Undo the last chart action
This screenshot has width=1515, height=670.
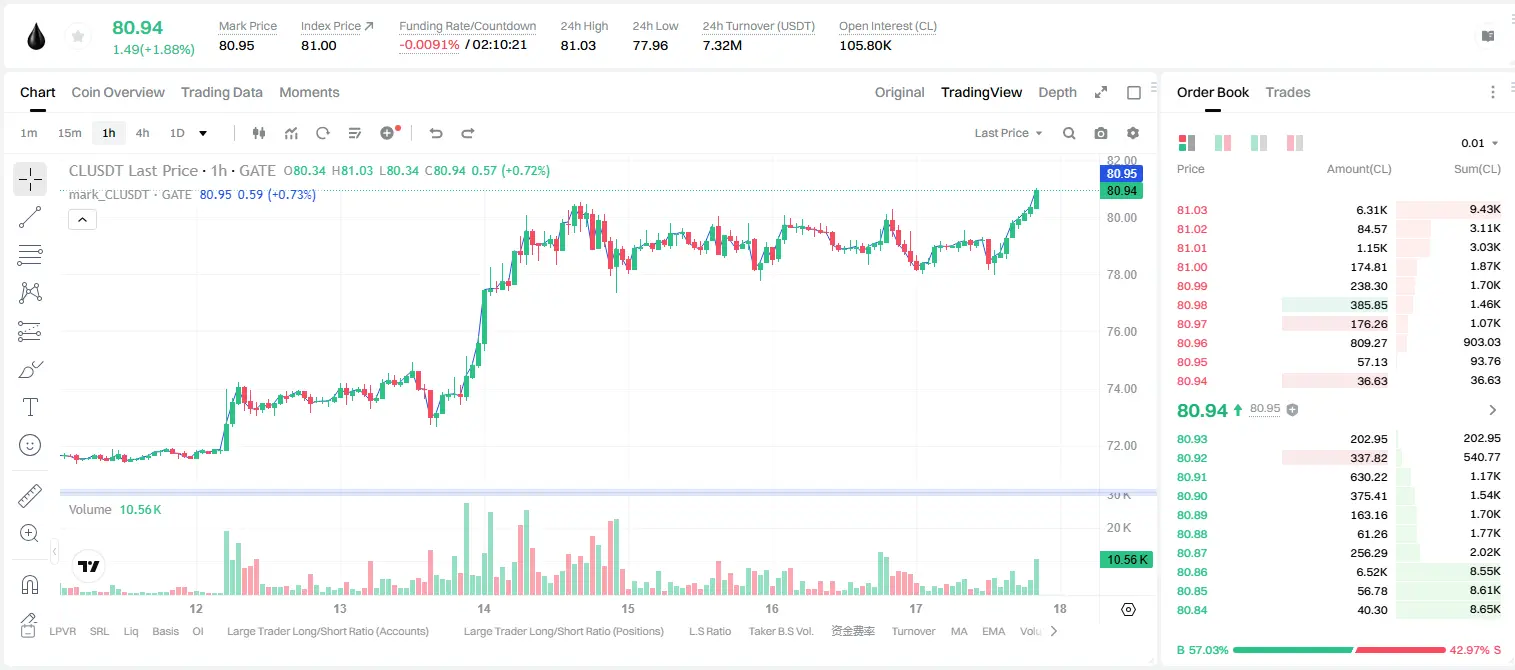[x=435, y=133]
